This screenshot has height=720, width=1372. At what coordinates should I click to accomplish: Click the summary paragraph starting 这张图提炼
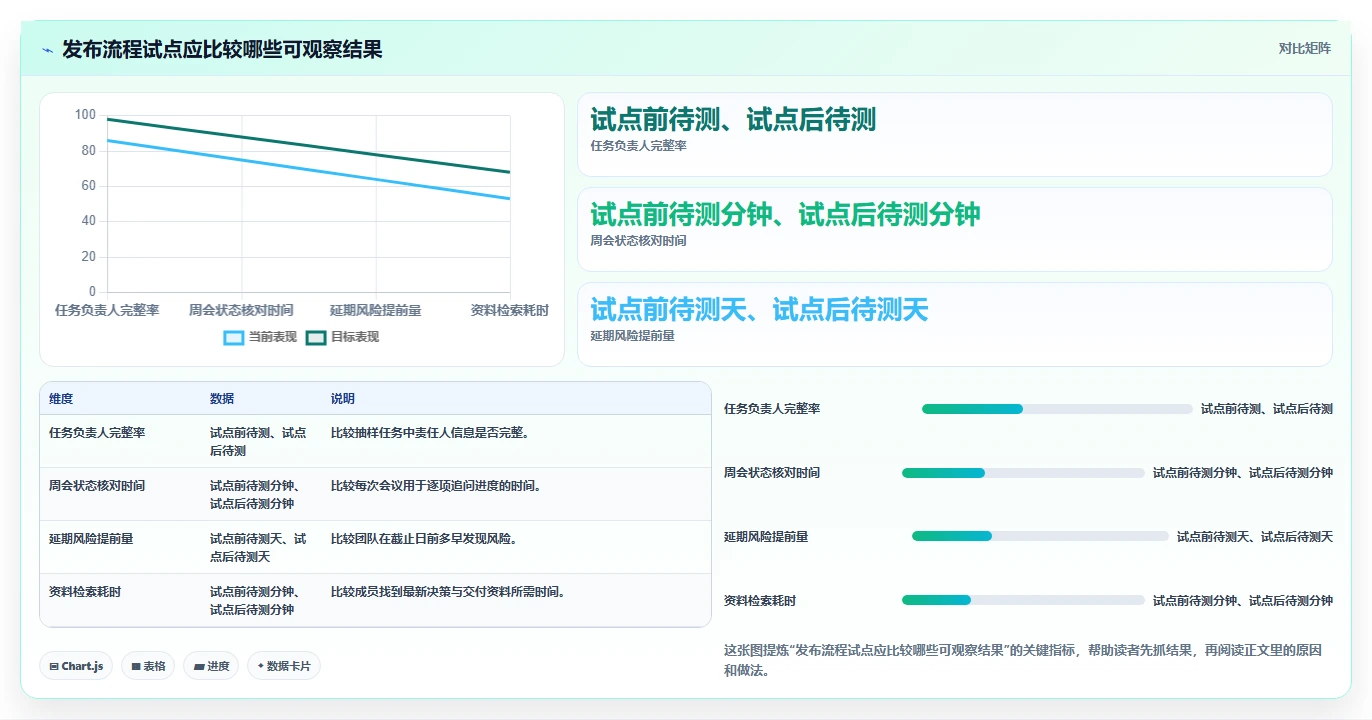click(x=1023, y=660)
